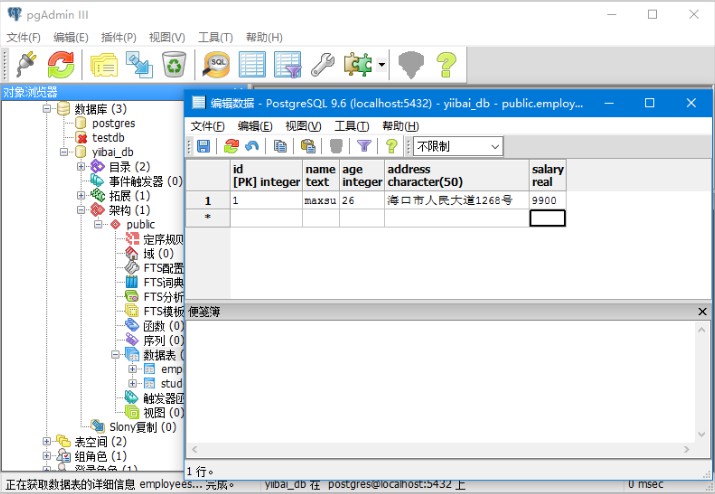Click the yellow help question mark in main toolbar
The width and height of the screenshot is (715, 494).
[446, 64]
